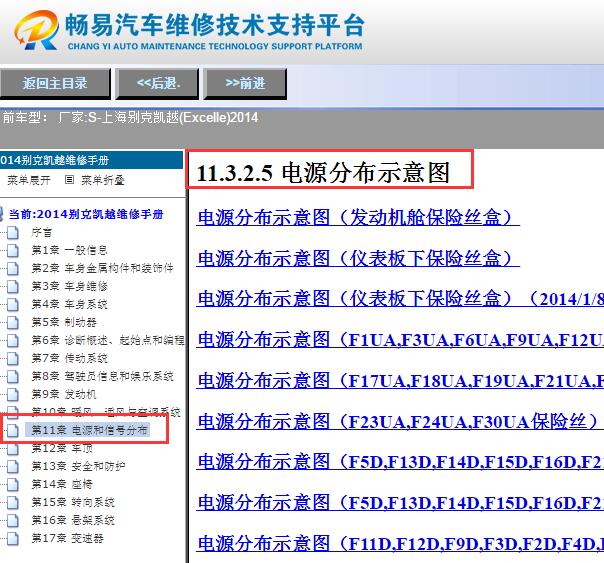Open 第9章 发动机
This screenshot has width=604, height=563.
64,394
